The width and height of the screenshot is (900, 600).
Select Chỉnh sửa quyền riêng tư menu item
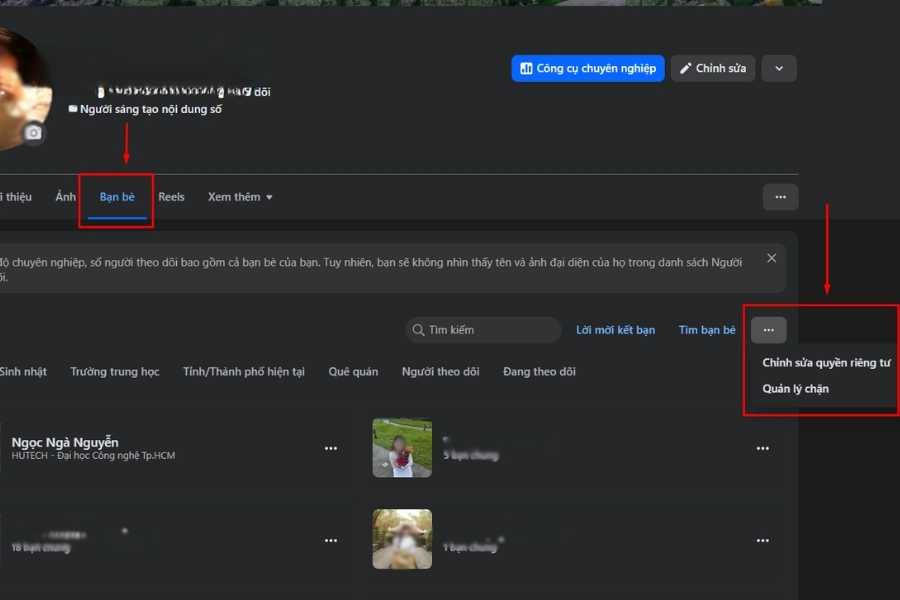coord(826,363)
